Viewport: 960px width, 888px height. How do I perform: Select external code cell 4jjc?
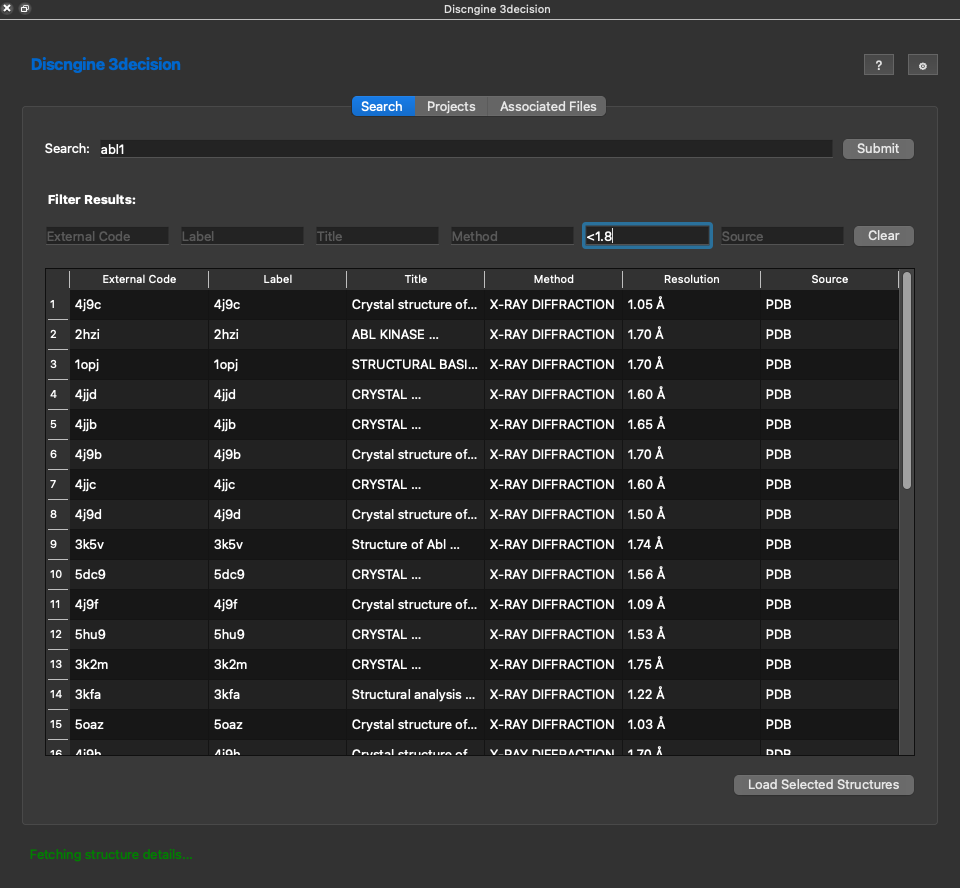point(139,484)
